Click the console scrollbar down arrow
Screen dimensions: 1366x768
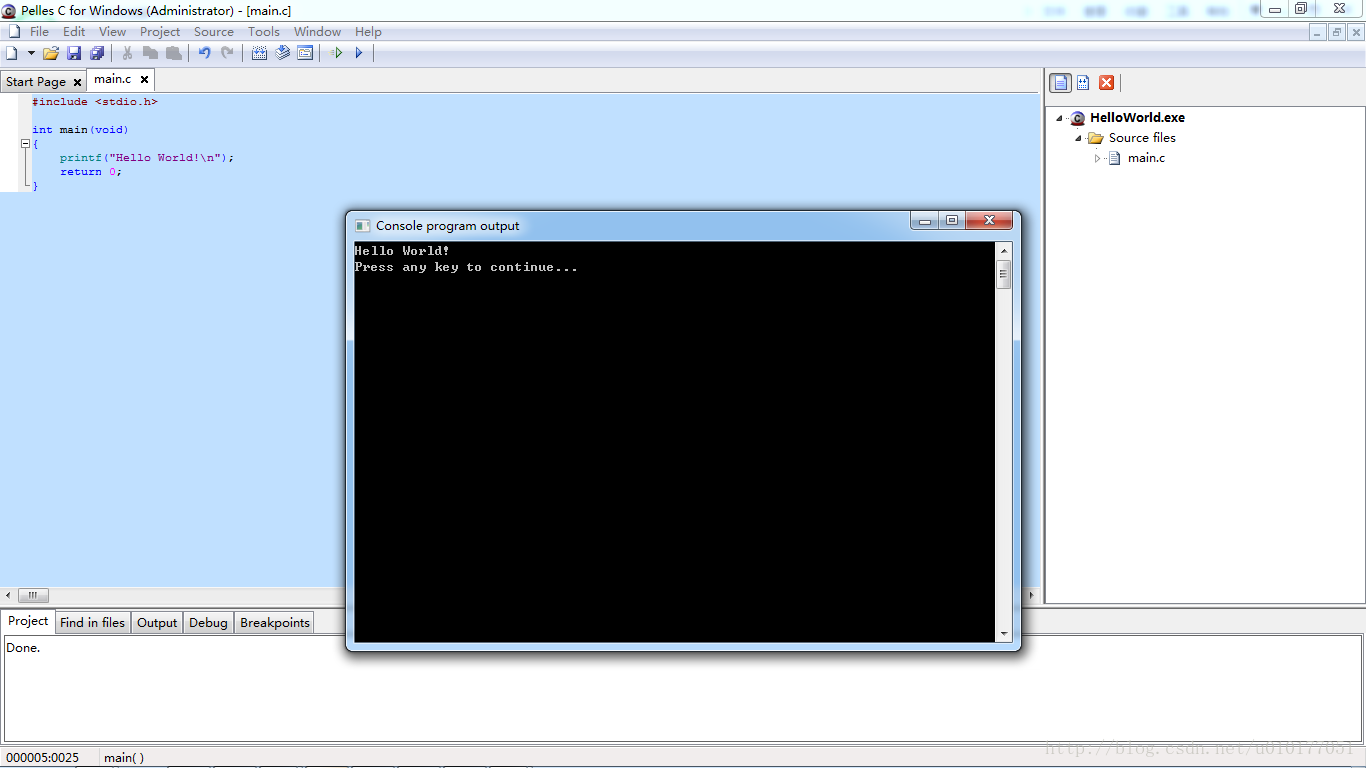point(1004,634)
